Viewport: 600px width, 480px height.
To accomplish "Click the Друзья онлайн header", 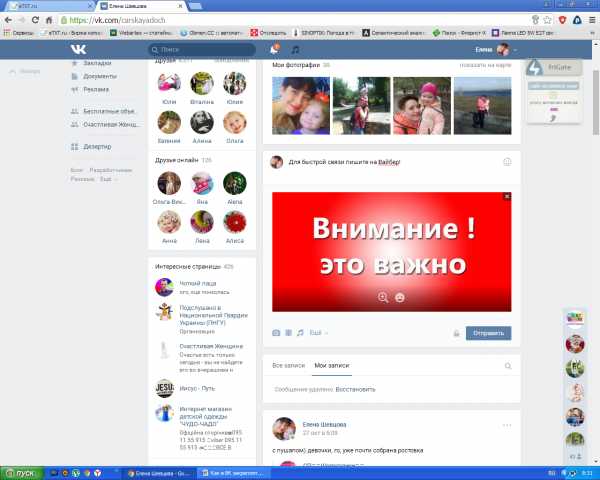I will 176,160.
